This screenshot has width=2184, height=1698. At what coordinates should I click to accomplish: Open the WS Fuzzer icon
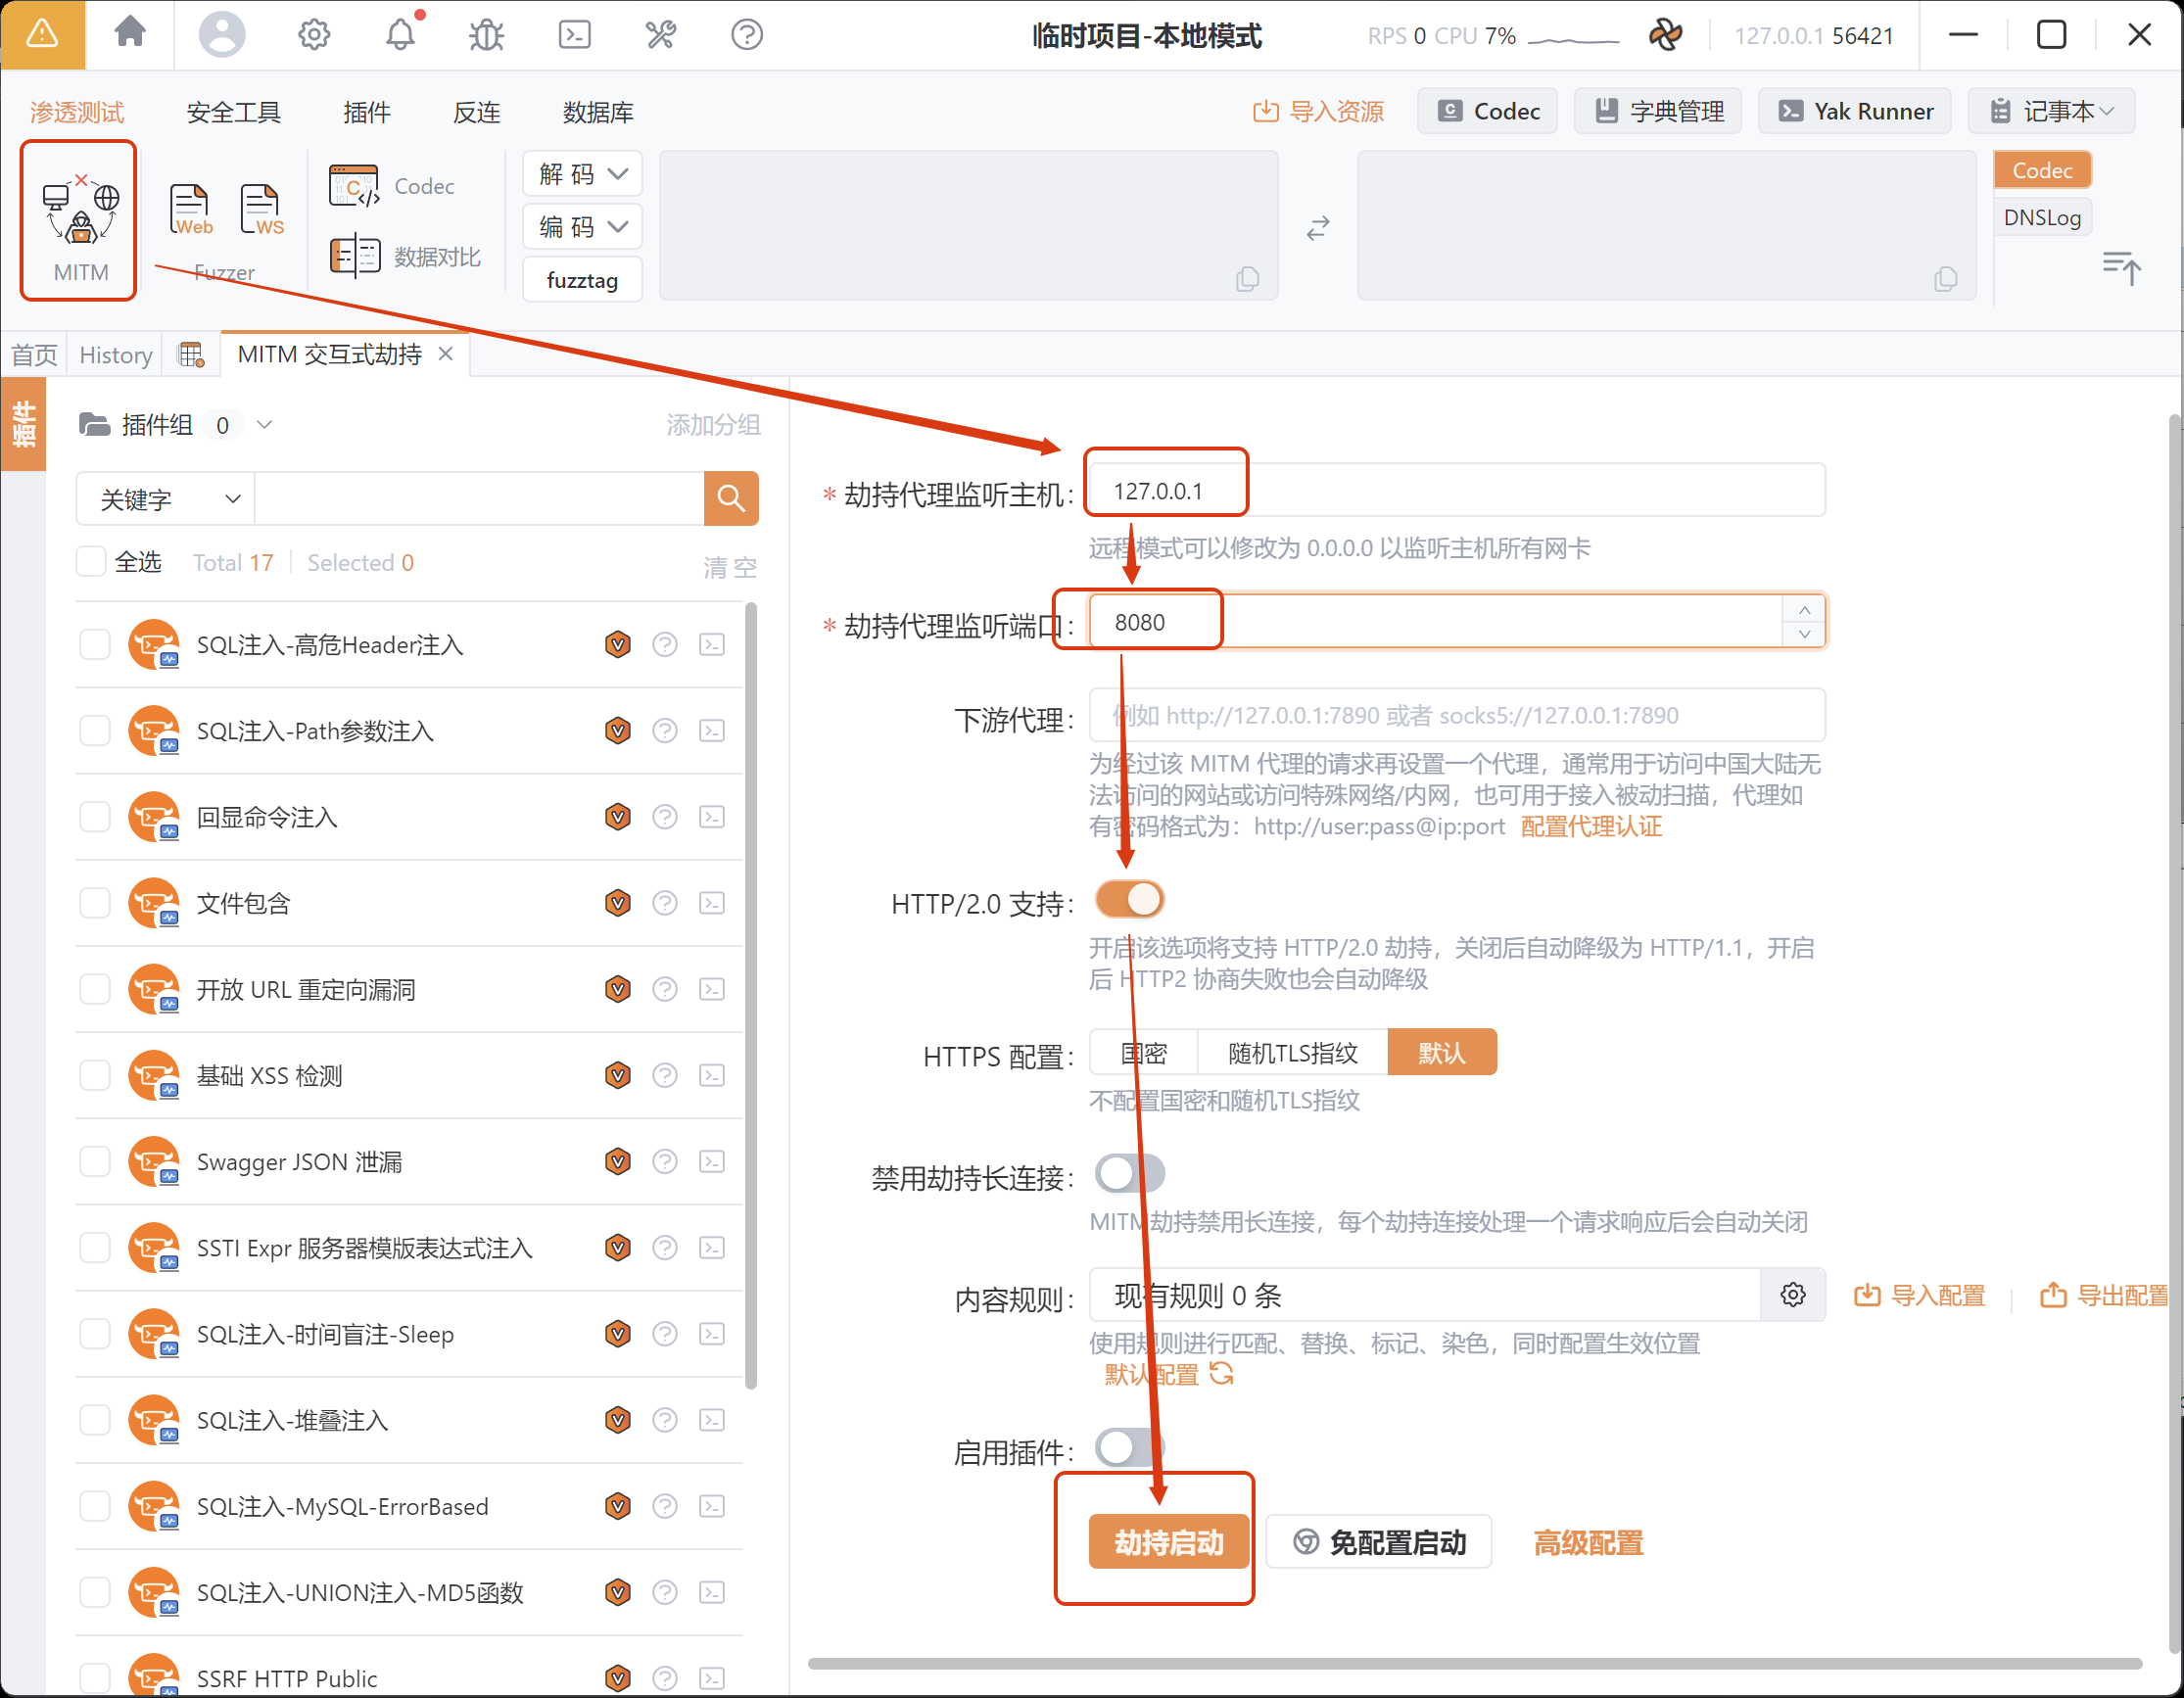coord(262,209)
